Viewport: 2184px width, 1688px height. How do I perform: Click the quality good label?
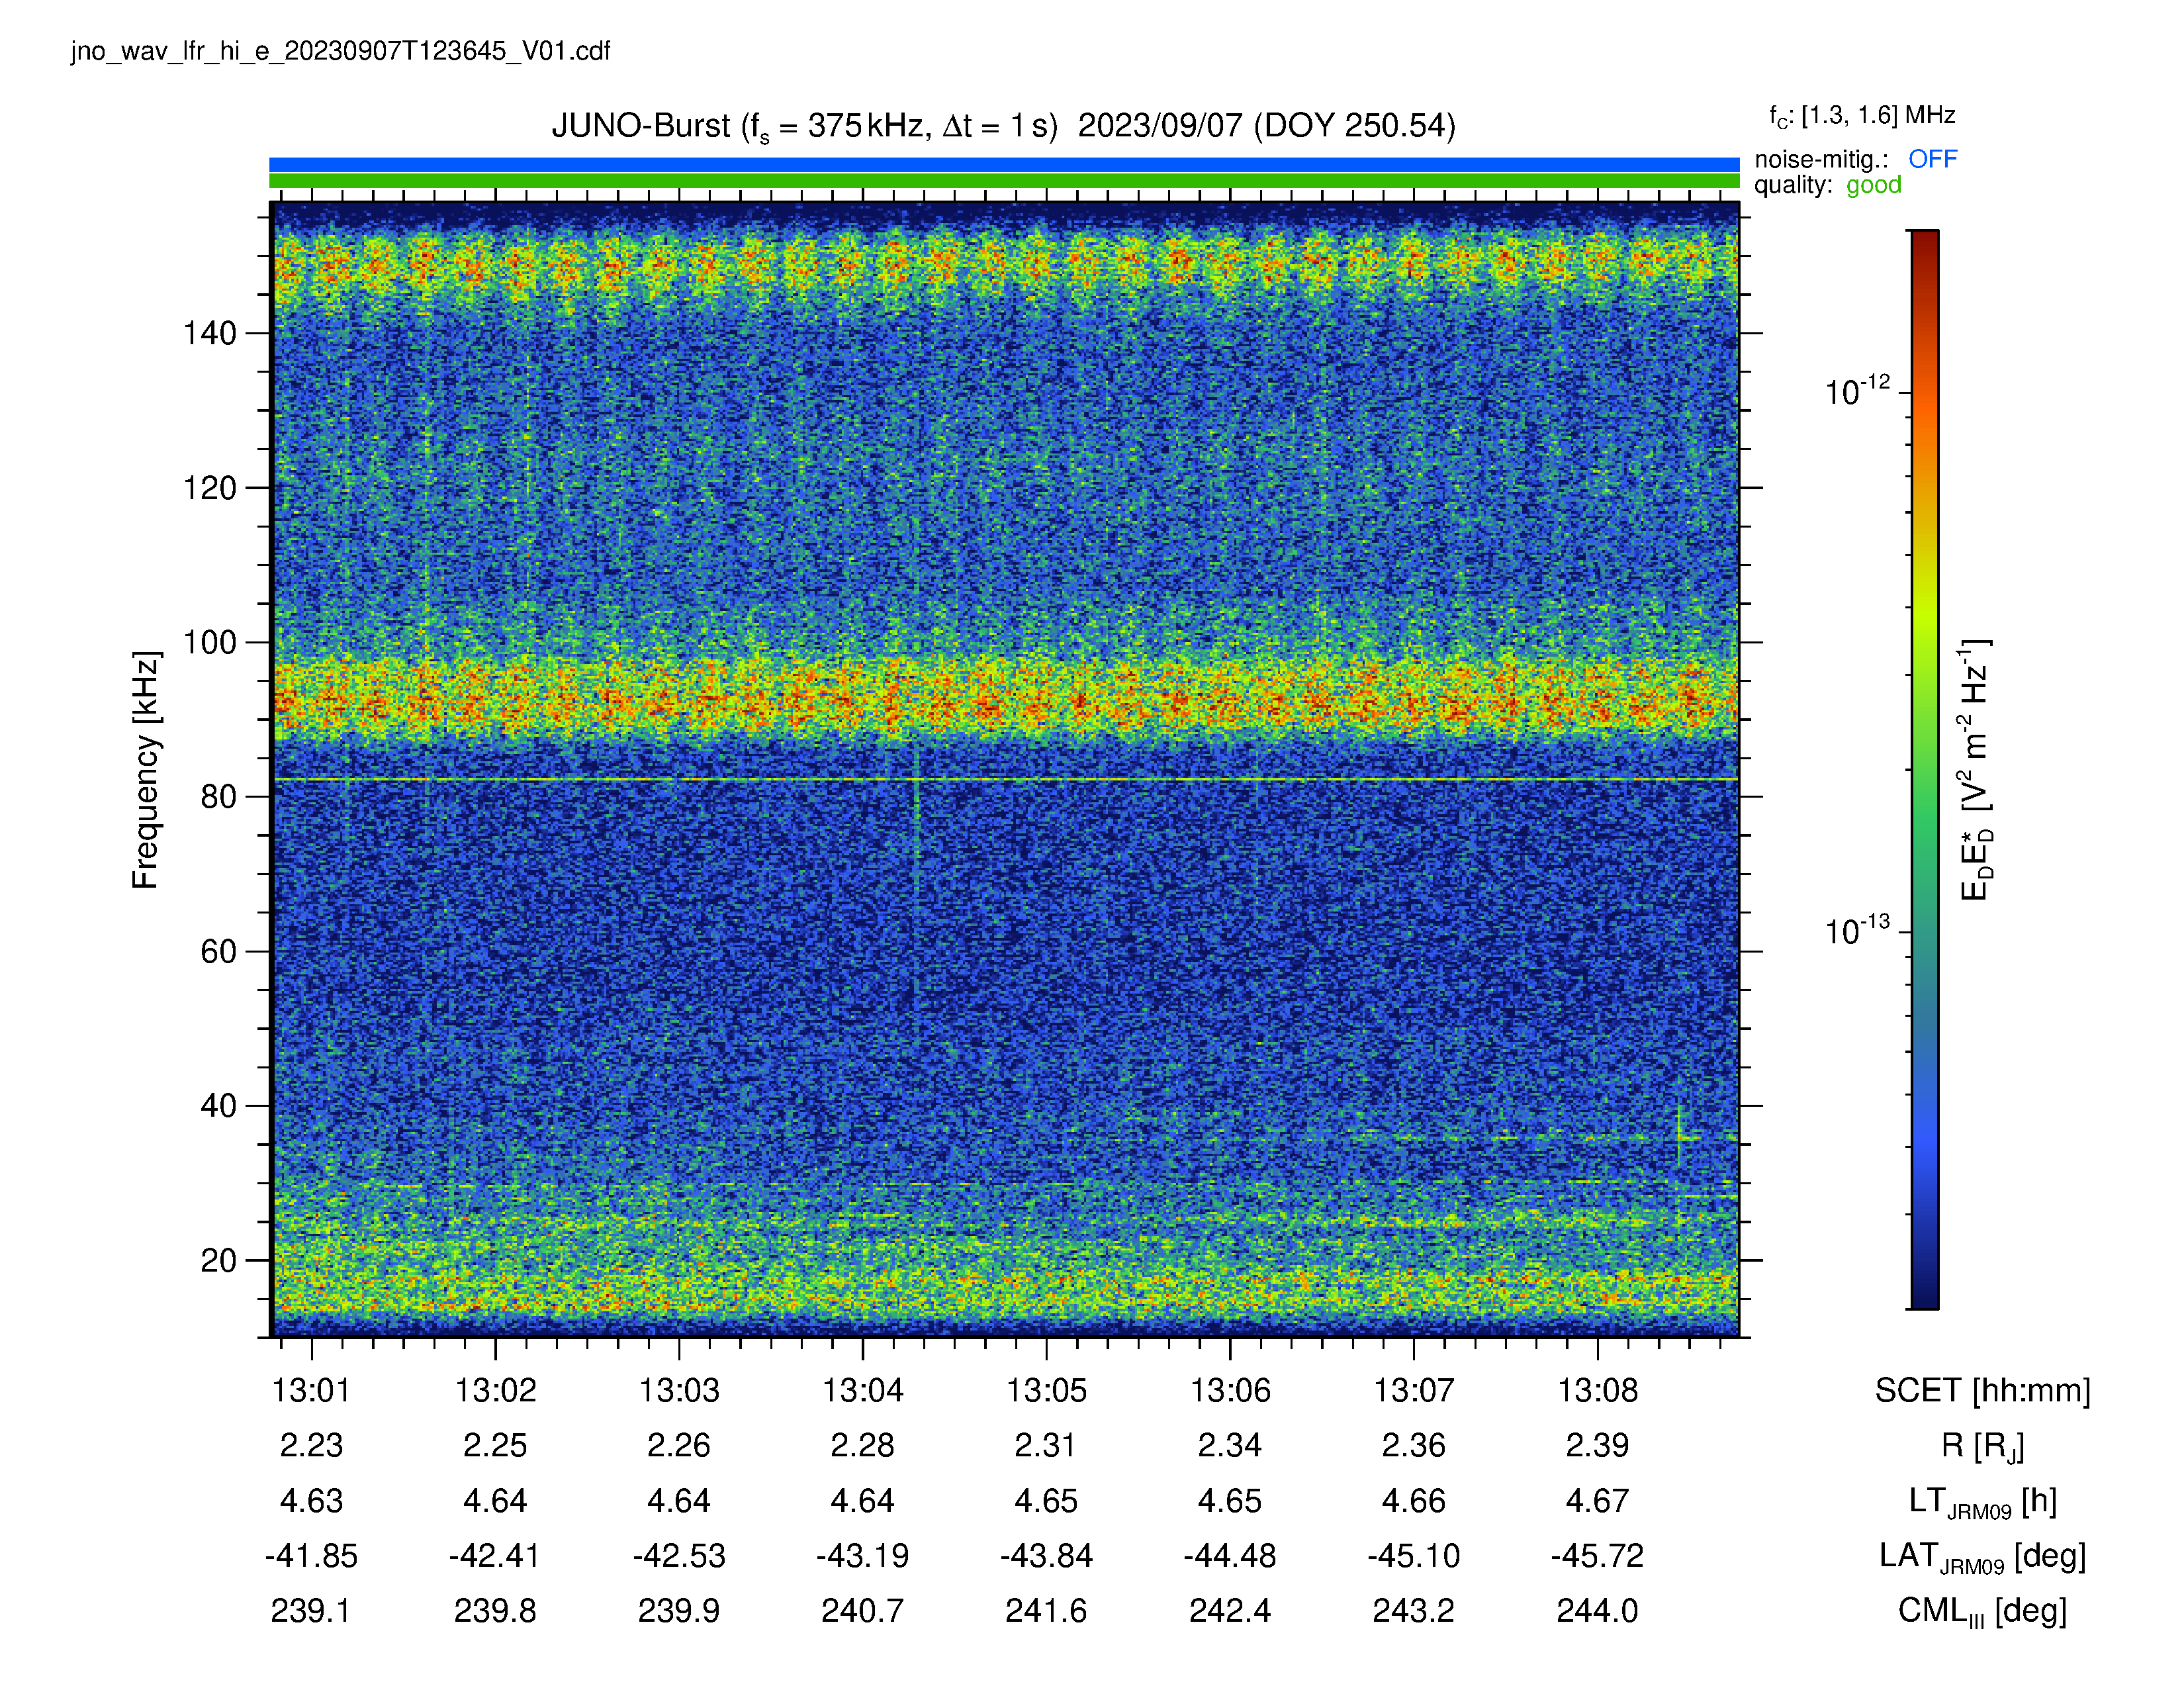click(x=1827, y=185)
